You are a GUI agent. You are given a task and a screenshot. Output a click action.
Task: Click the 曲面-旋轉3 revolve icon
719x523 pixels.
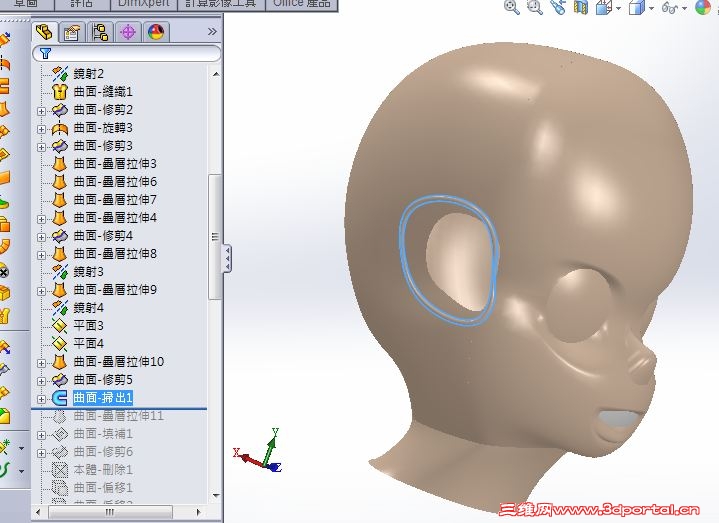tap(60, 128)
